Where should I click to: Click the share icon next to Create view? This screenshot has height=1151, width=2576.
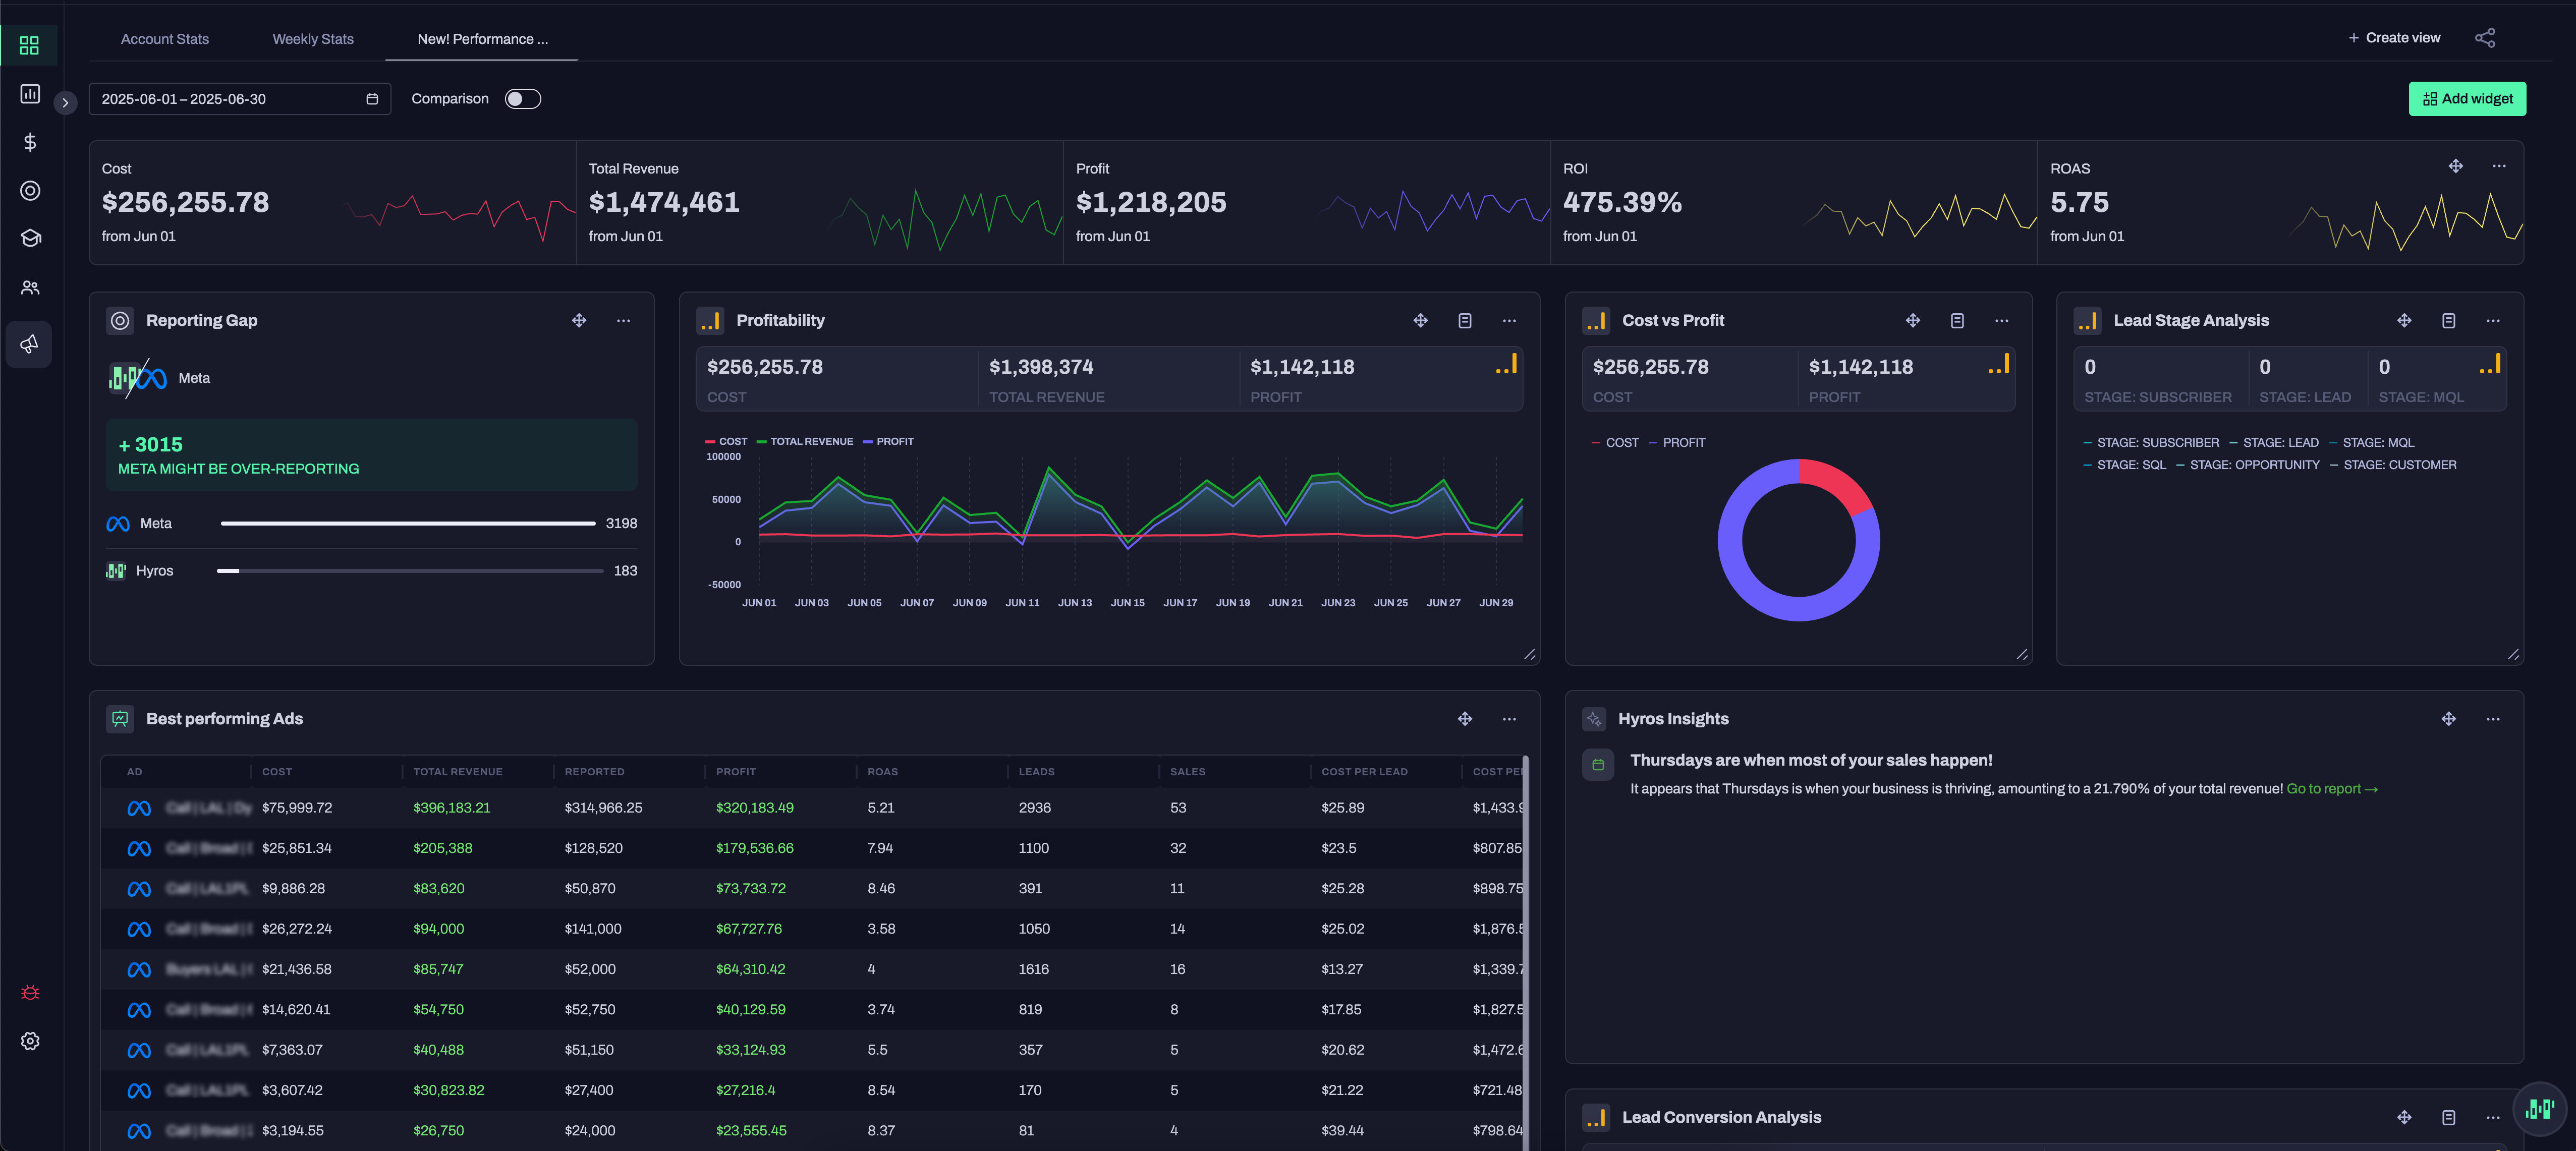2485,38
